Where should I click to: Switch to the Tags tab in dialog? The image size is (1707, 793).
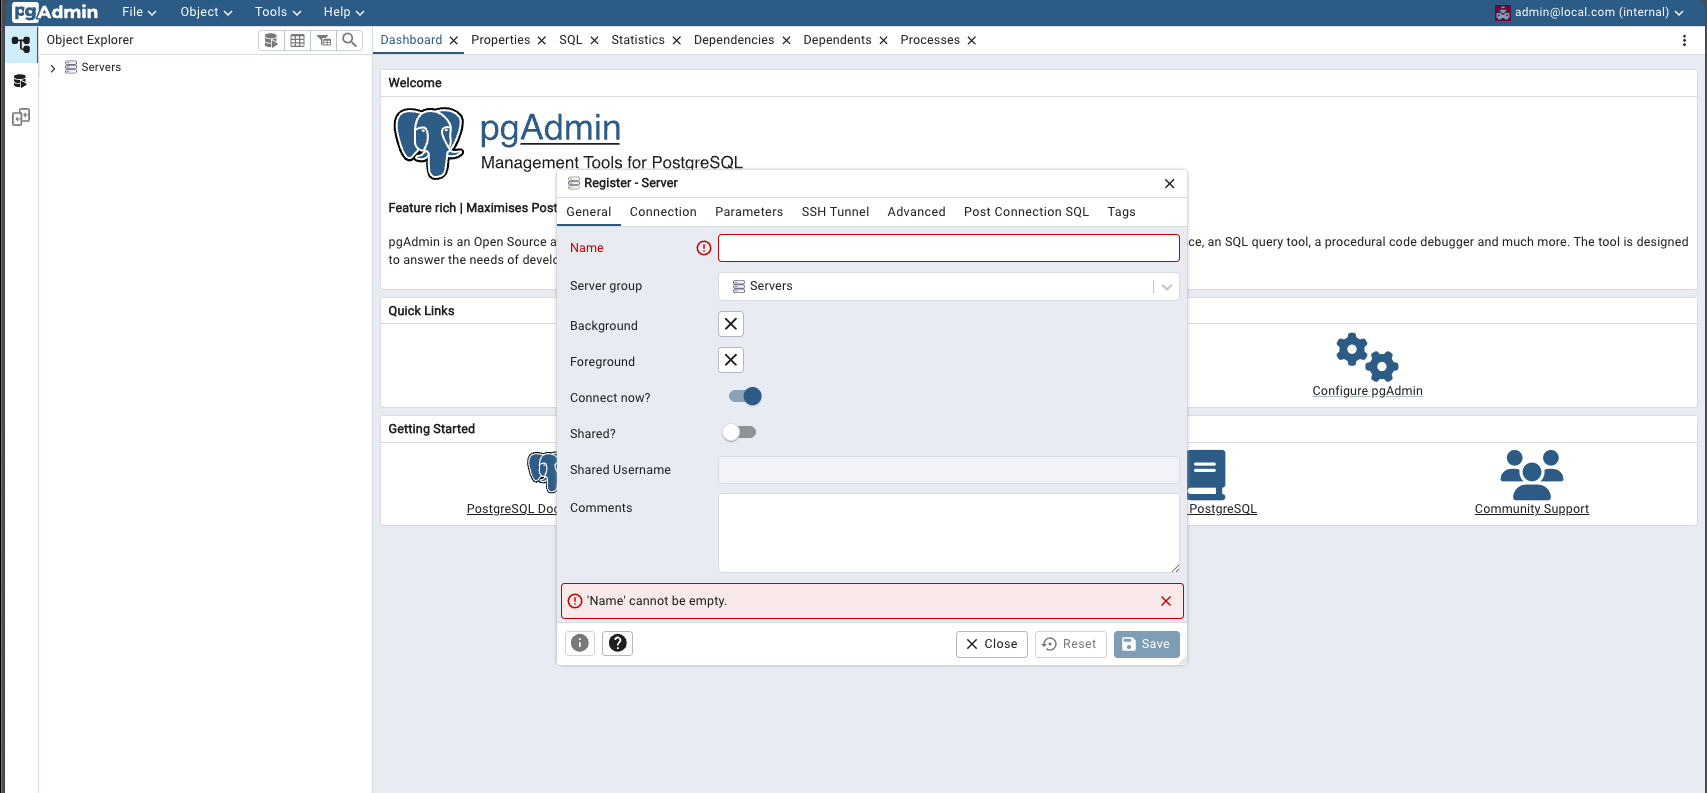pyautogui.click(x=1121, y=212)
